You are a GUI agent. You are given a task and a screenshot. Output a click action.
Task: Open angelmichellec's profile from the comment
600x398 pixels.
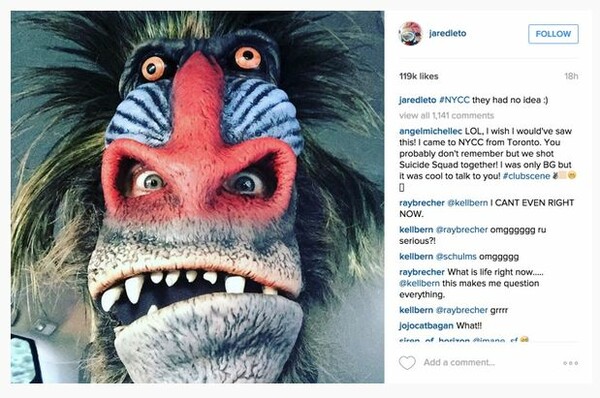(x=430, y=131)
